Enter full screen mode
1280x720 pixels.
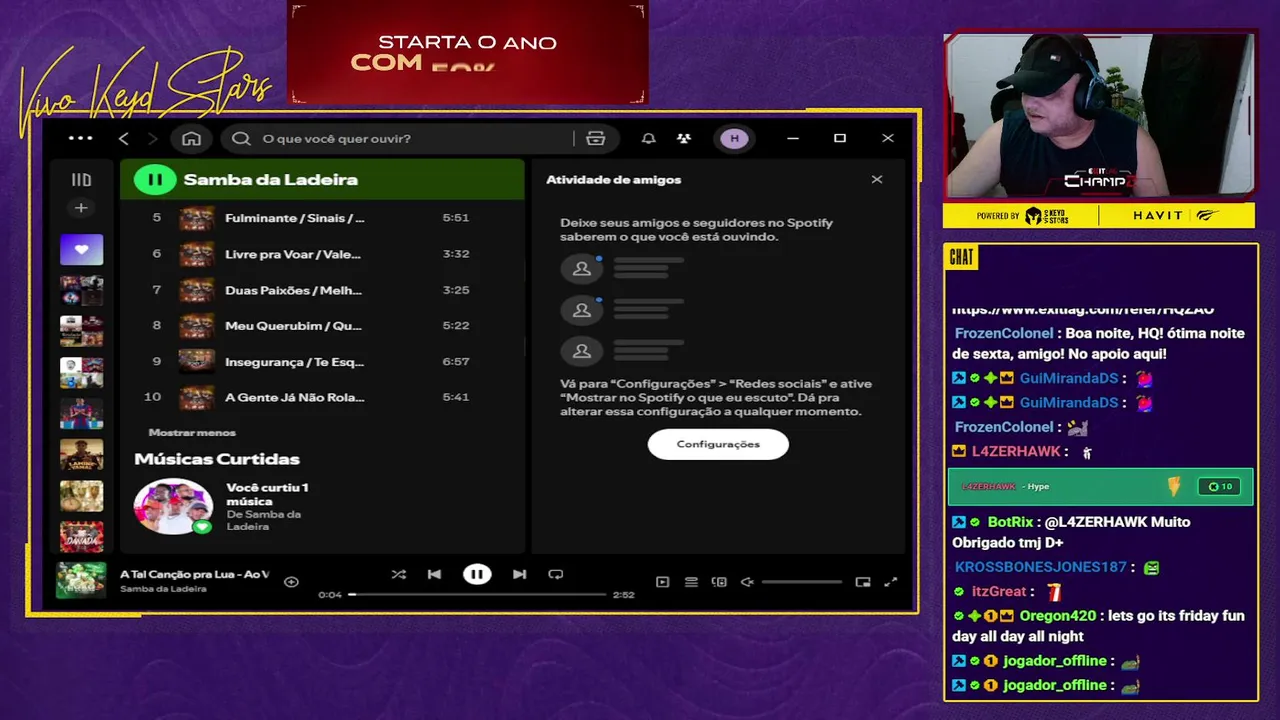point(891,582)
